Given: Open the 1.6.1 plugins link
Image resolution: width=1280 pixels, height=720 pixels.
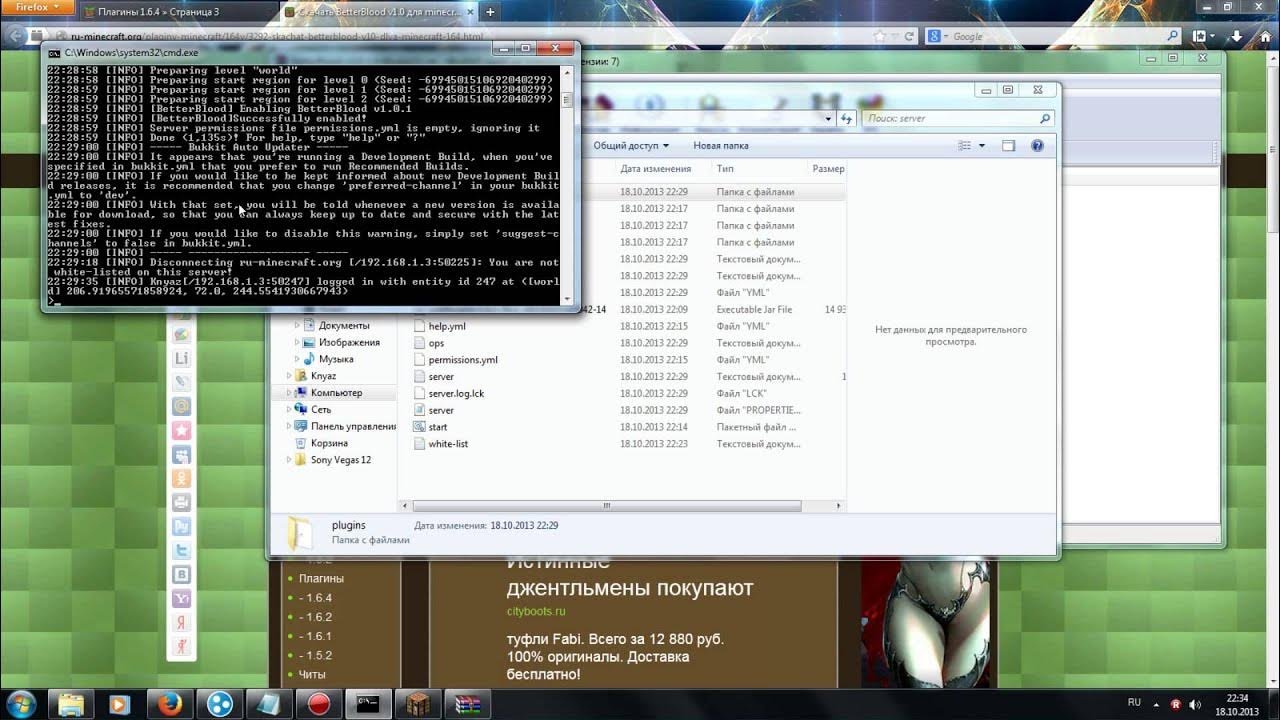Looking at the screenshot, I should click(315, 636).
